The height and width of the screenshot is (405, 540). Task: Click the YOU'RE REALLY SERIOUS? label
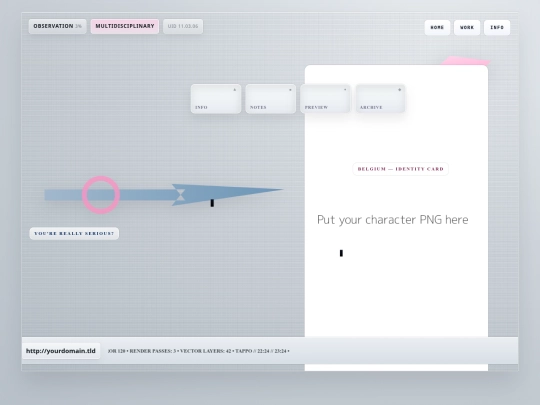coord(74,233)
